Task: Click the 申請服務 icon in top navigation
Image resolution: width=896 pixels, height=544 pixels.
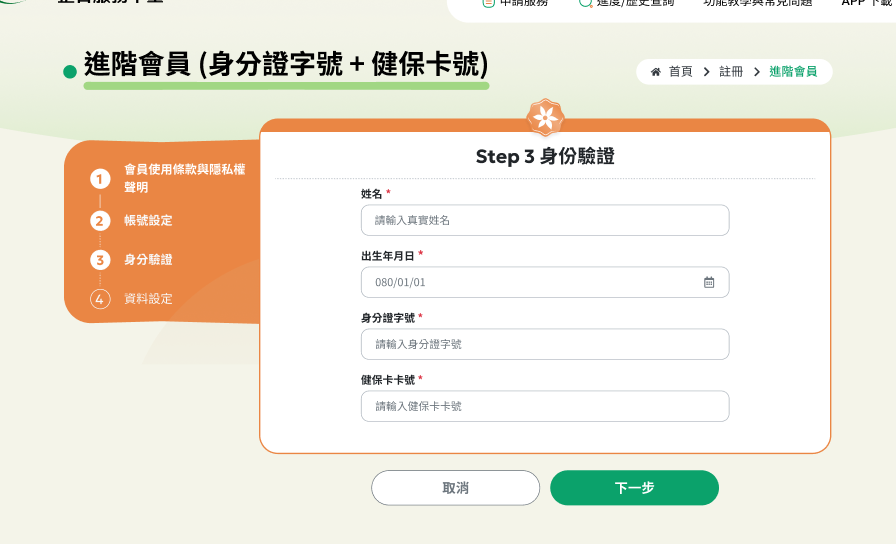Action: [489, 3]
